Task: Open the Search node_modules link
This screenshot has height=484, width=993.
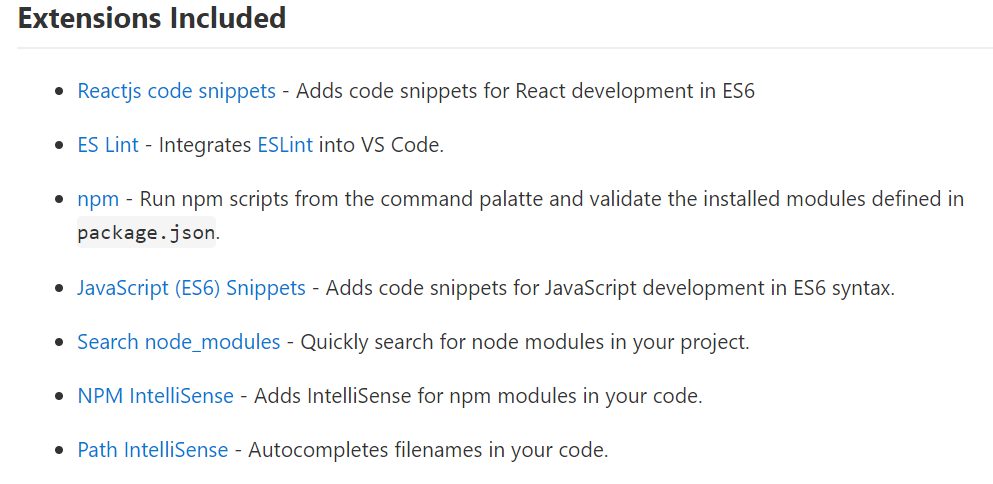Action: point(179,342)
